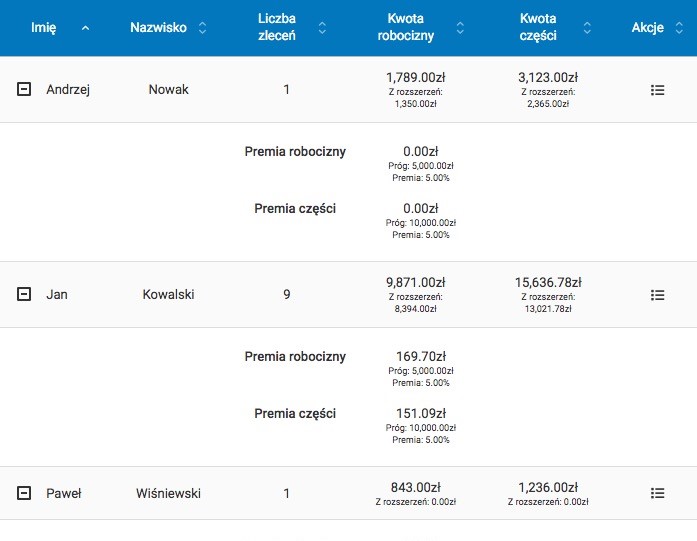Click the Nazwisko column header label

coord(158,28)
